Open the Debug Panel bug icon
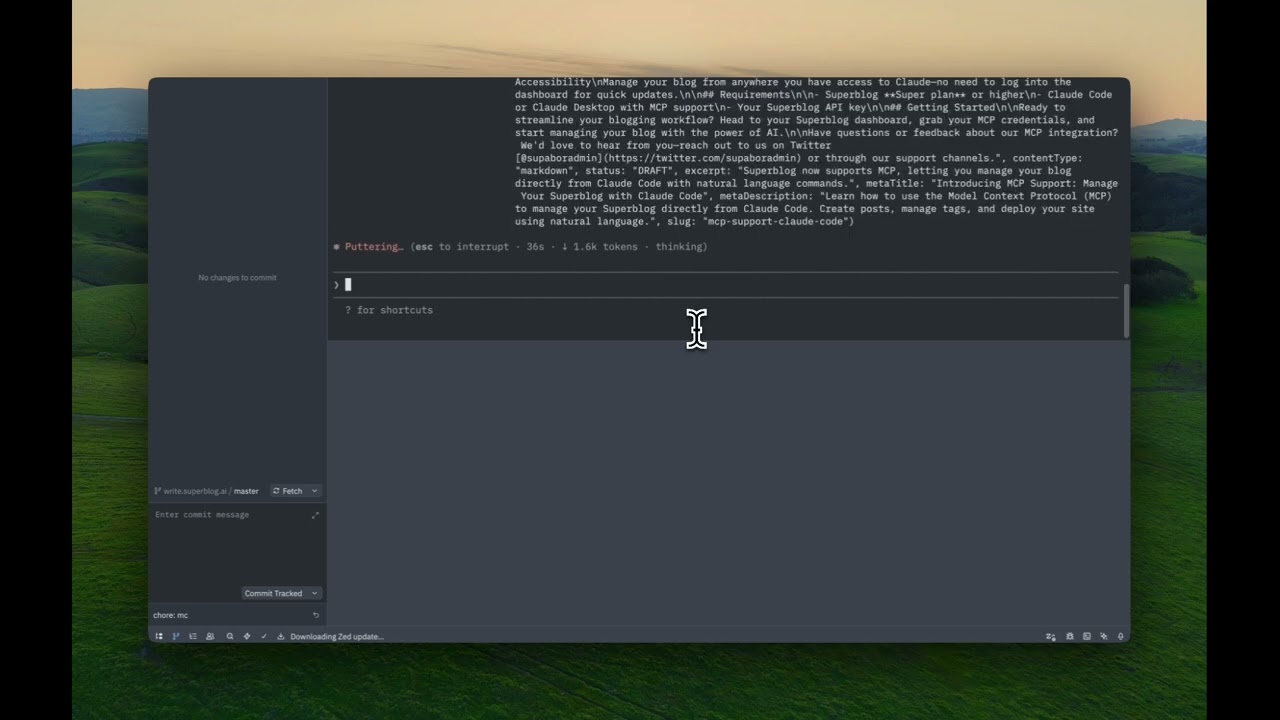The width and height of the screenshot is (1280, 720). pos(1070,636)
